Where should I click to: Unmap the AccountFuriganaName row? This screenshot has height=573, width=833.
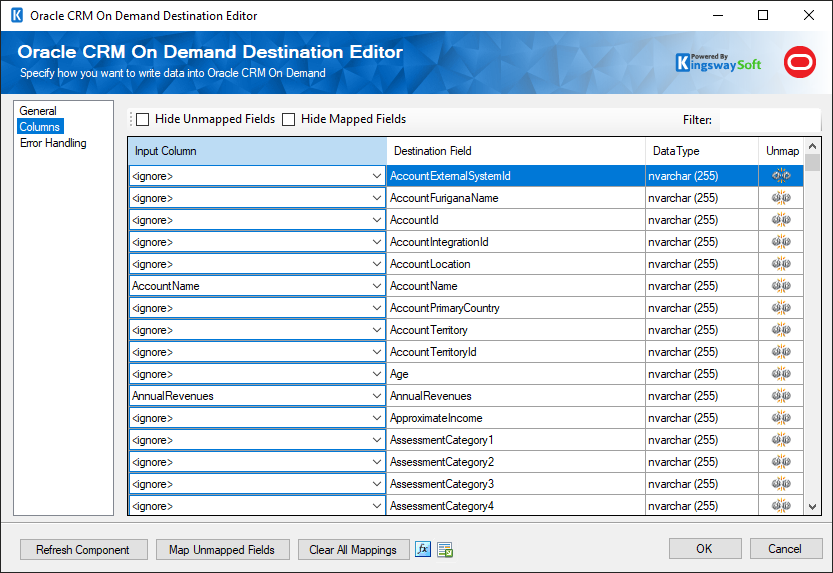click(x=781, y=198)
